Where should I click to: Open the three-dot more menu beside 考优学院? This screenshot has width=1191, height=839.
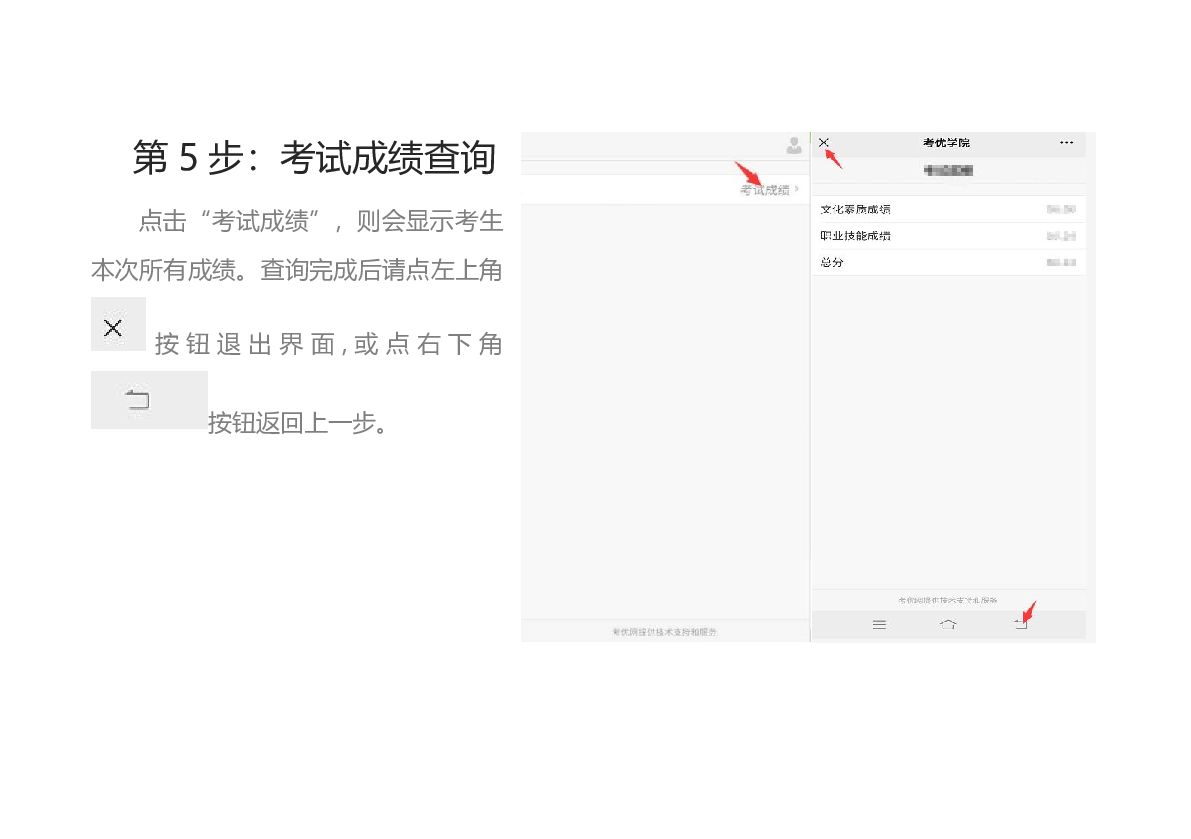[1066, 143]
